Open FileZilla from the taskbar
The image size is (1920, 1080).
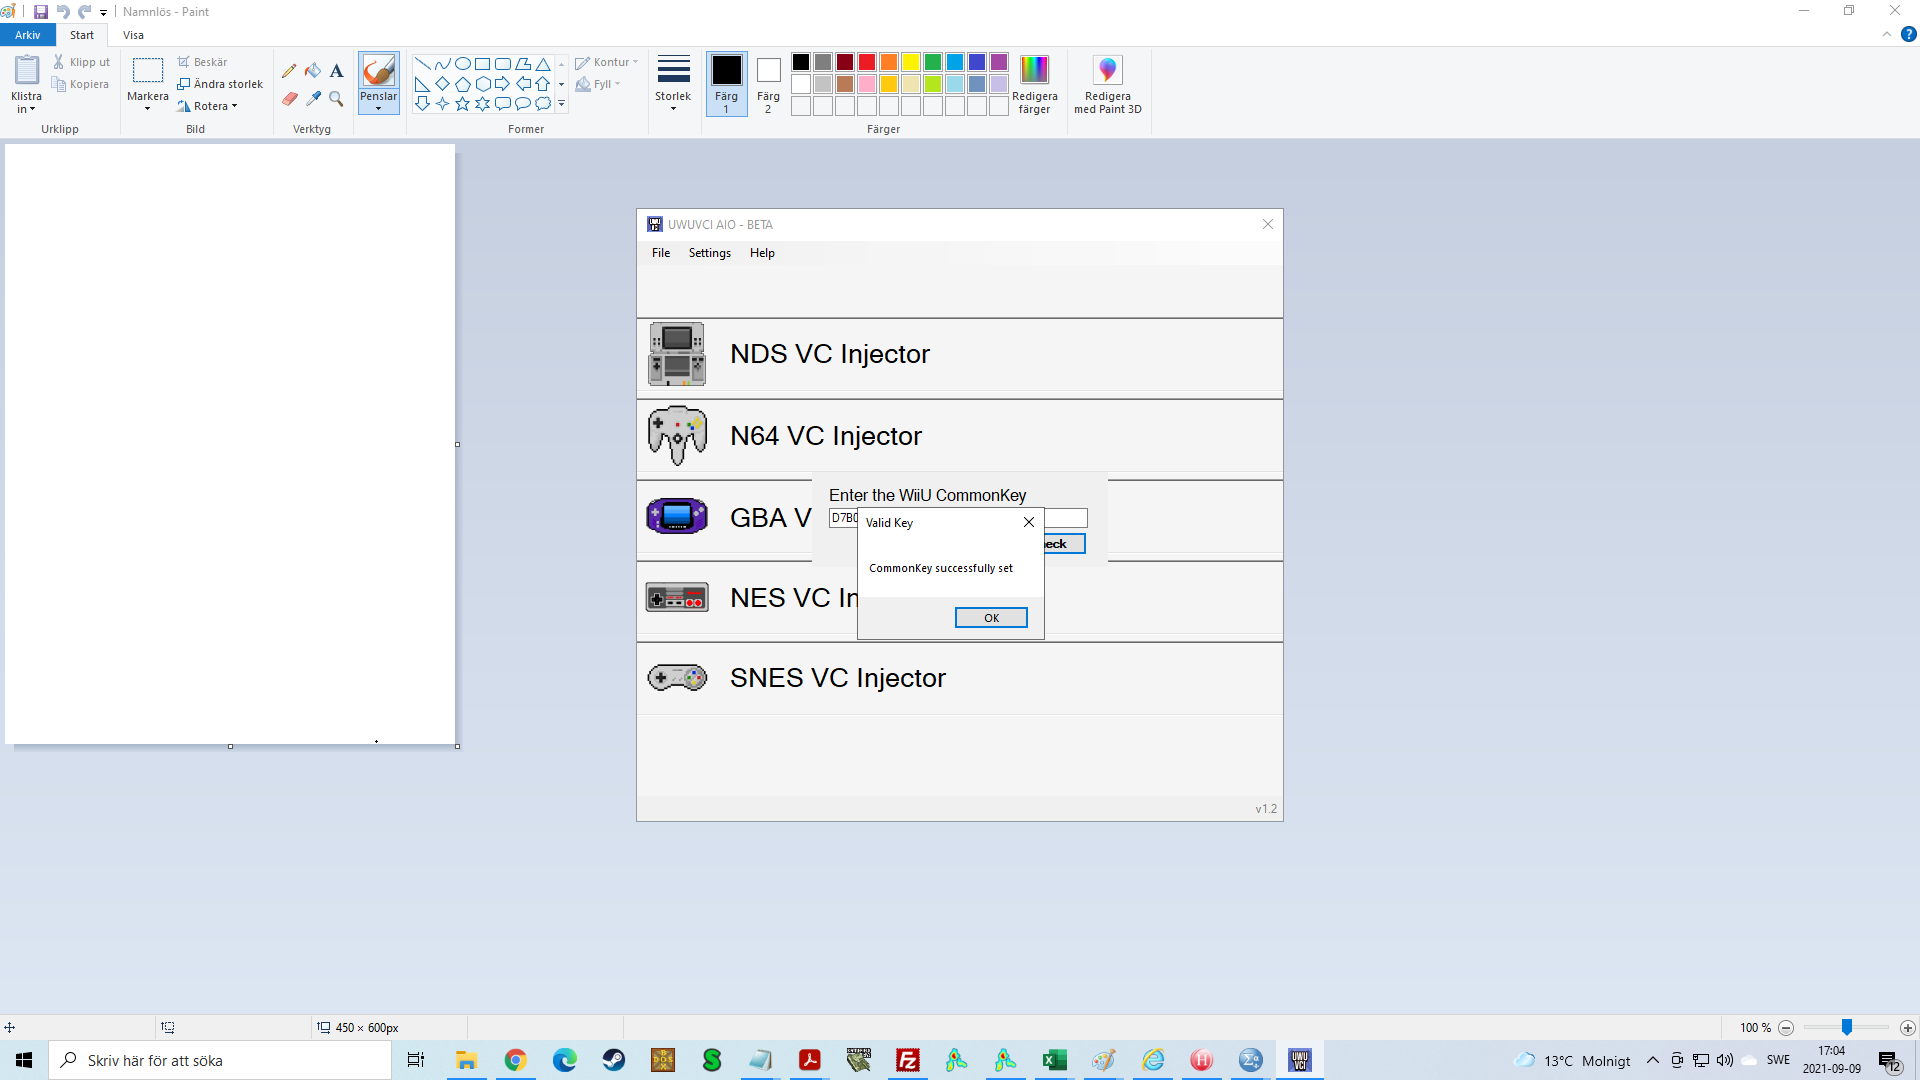click(x=908, y=1060)
